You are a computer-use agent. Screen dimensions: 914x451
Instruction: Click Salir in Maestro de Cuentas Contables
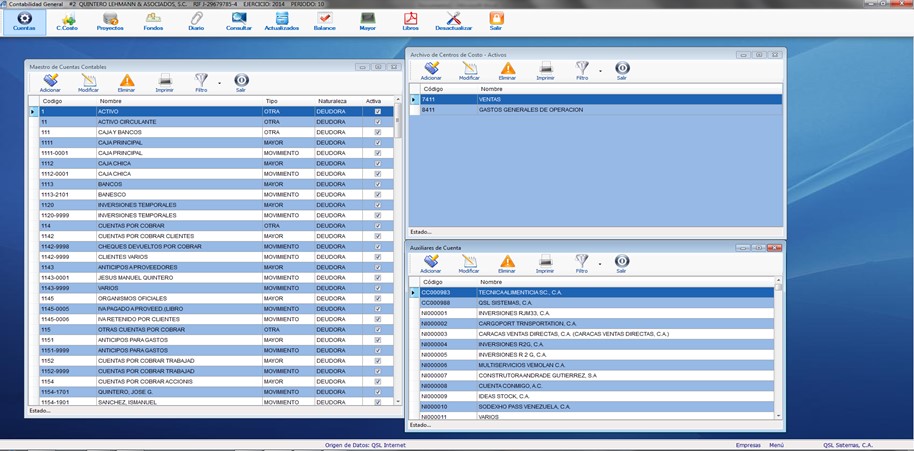(x=241, y=83)
